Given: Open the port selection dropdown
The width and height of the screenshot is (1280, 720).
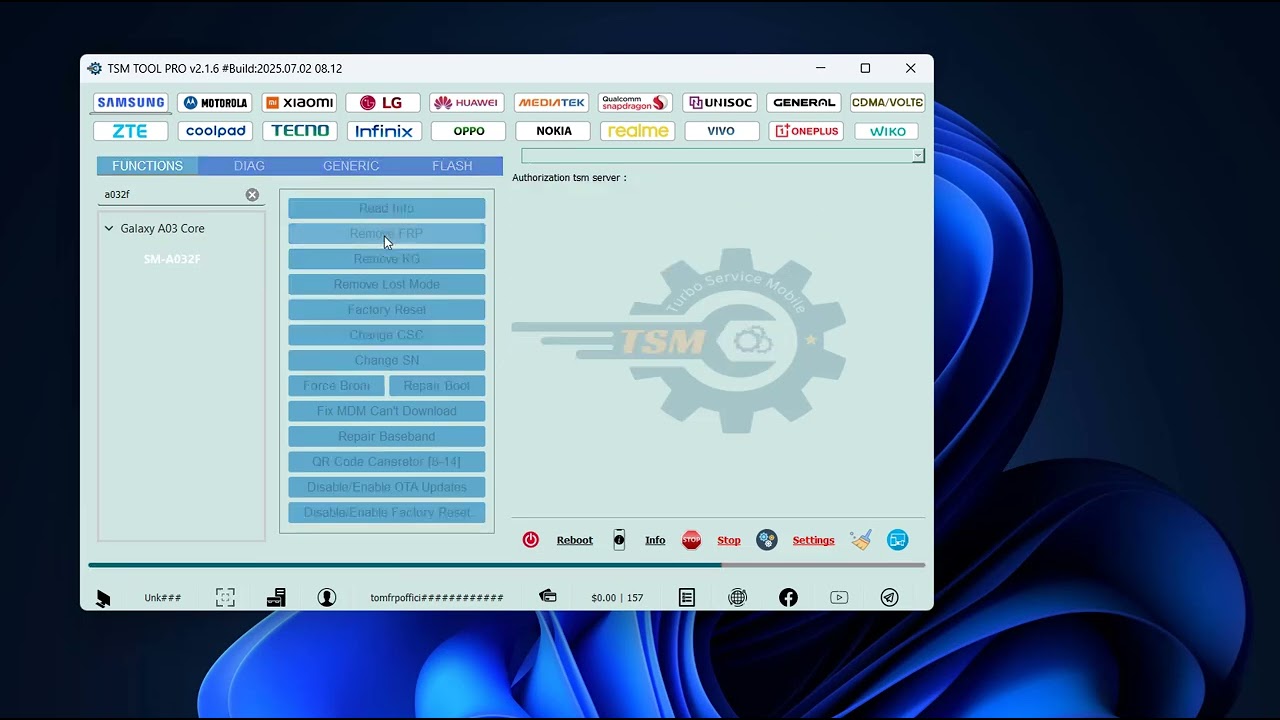Looking at the screenshot, I should [x=918, y=156].
